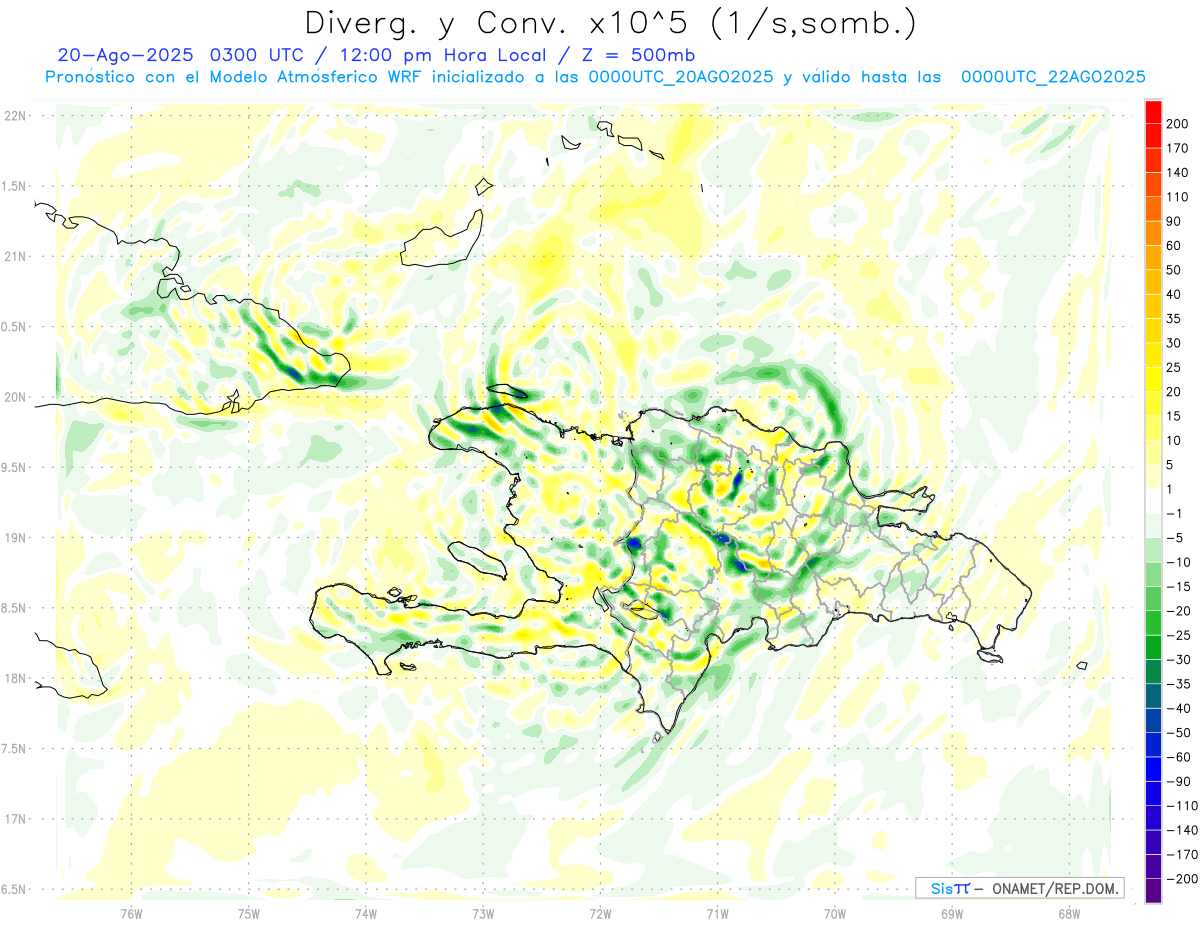1200x927 pixels.
Task: Click longitude label '75W'
Action: 249,912
